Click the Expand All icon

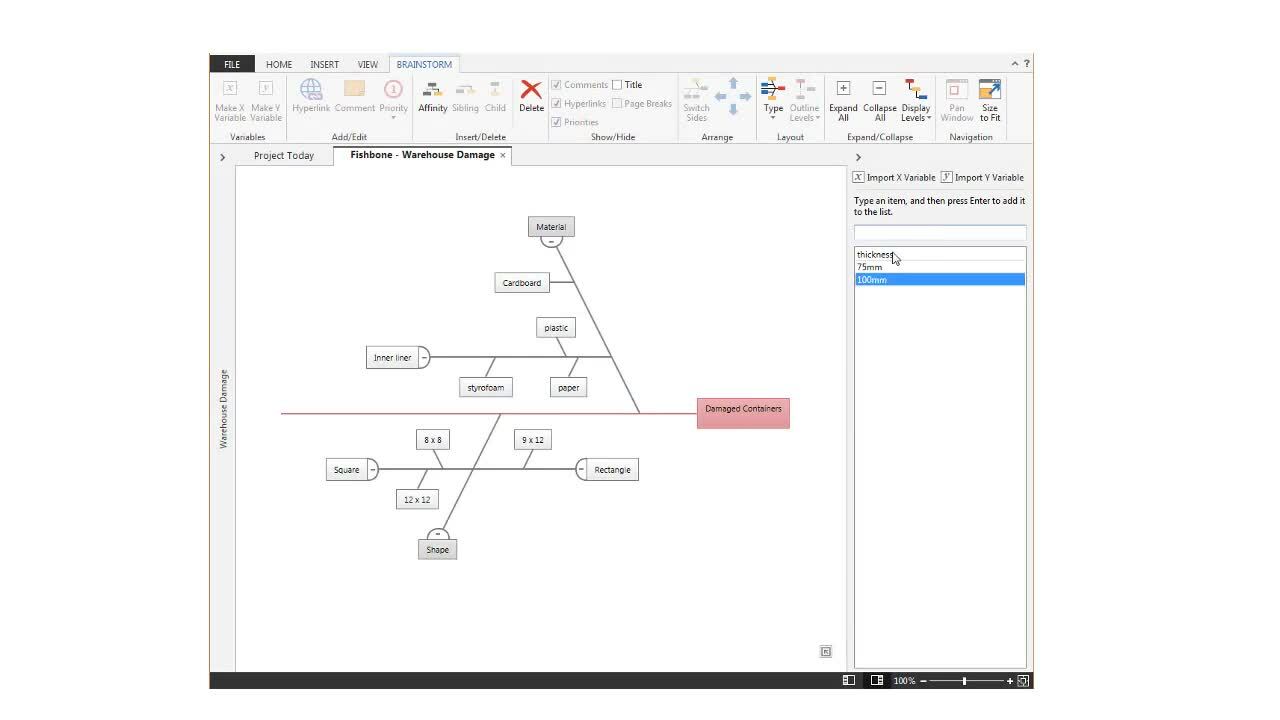coord(843,89)
